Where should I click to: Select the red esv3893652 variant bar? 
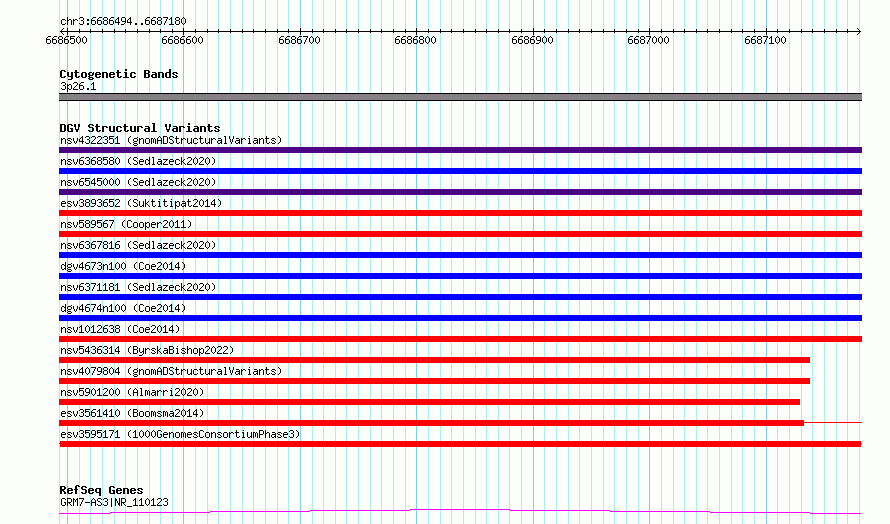460,213
